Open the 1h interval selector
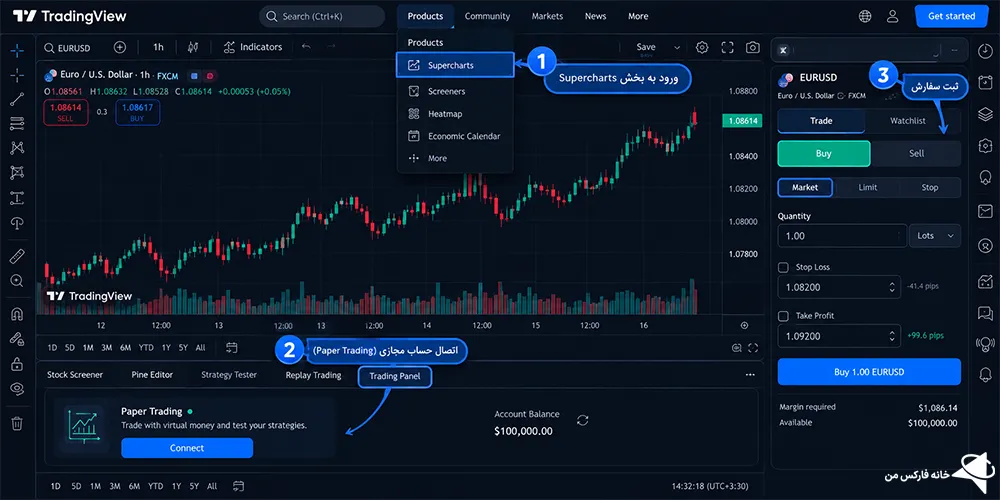Screen dimensions: 1000x500 (158, 47)
